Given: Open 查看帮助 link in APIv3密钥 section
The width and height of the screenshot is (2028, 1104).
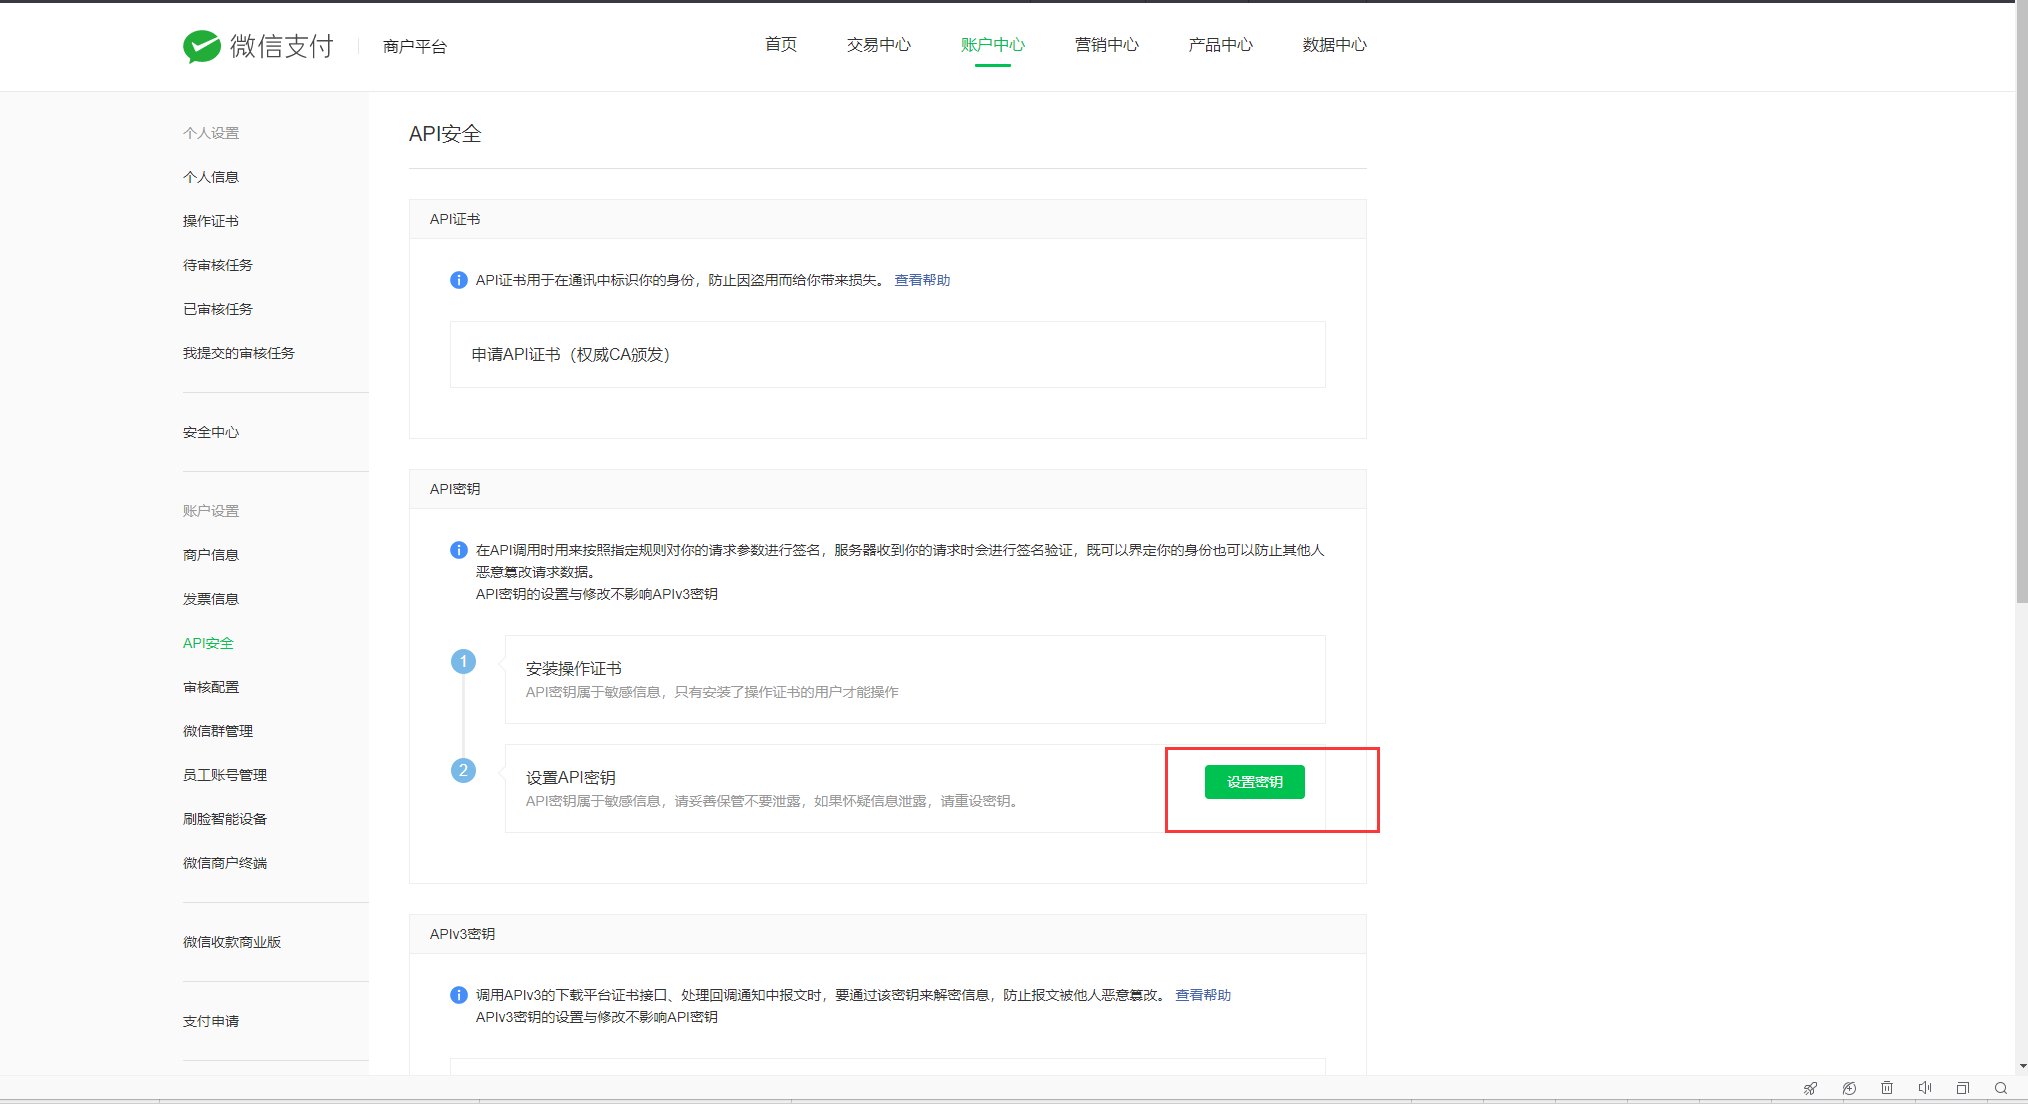Looking at the screenshot, I should 1203,995.
